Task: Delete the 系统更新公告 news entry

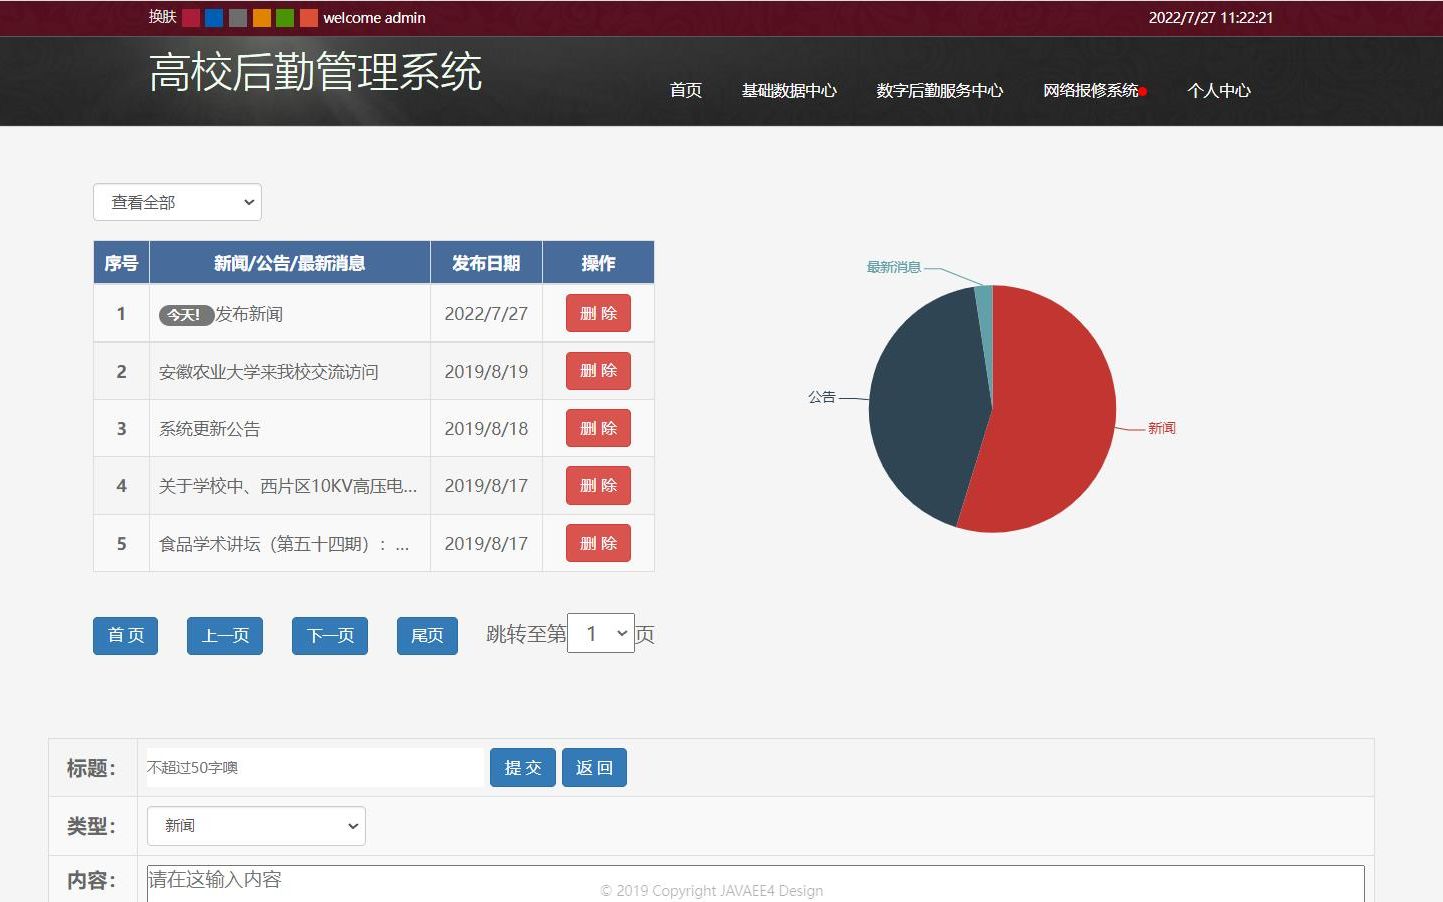Action: [597, 428]
